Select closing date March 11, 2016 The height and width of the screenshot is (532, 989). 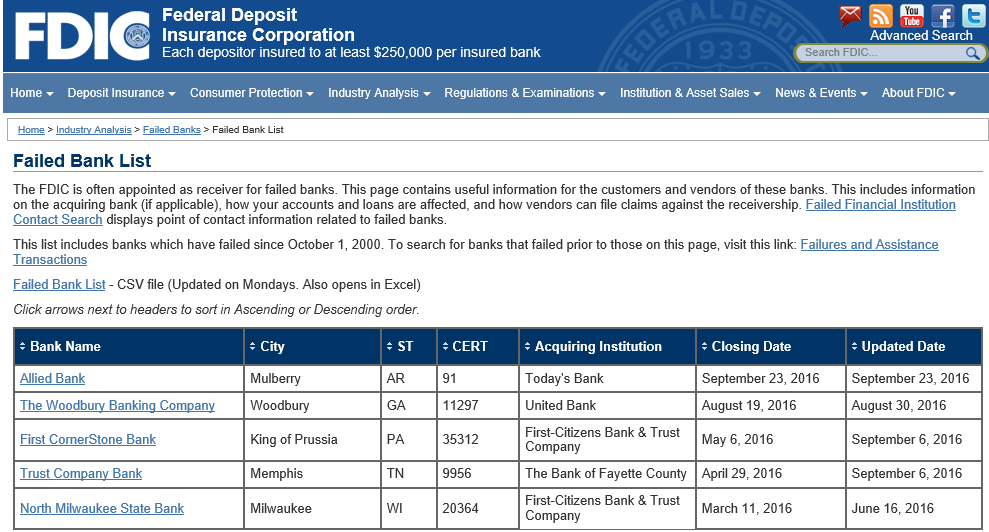(x=770, y=509)
